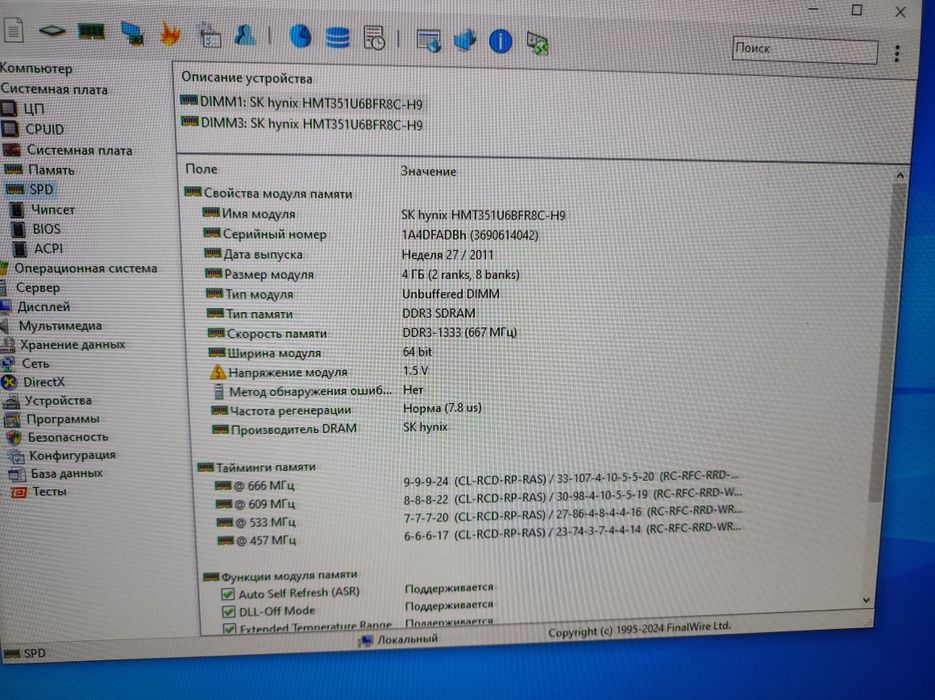
Task: Click the window with globe toolbar icon
Action: (x=428, y=41)
